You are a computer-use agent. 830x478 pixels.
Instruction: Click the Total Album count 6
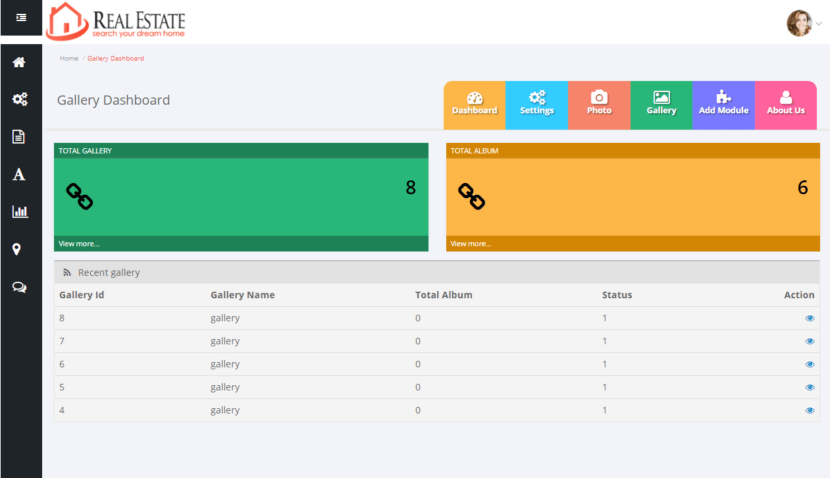point(802,187)
